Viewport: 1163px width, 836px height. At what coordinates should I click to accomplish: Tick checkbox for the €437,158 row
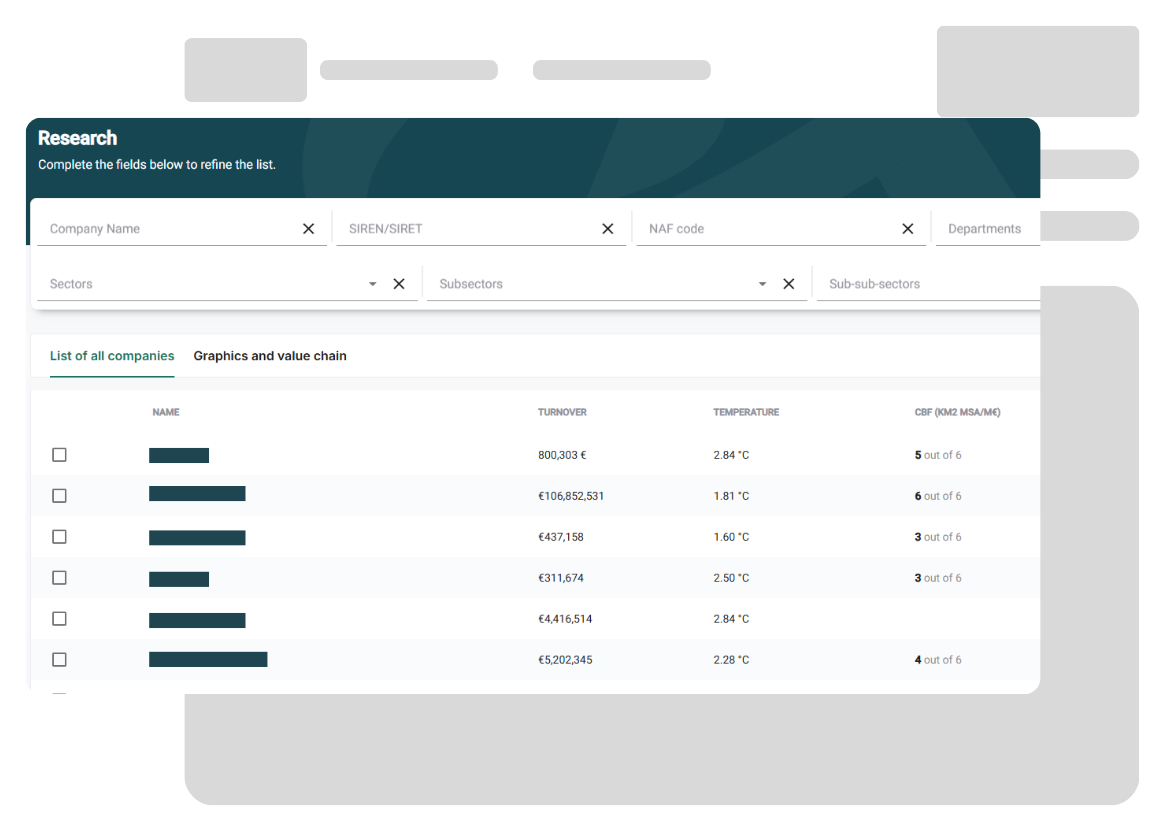[x=59, y=536]
